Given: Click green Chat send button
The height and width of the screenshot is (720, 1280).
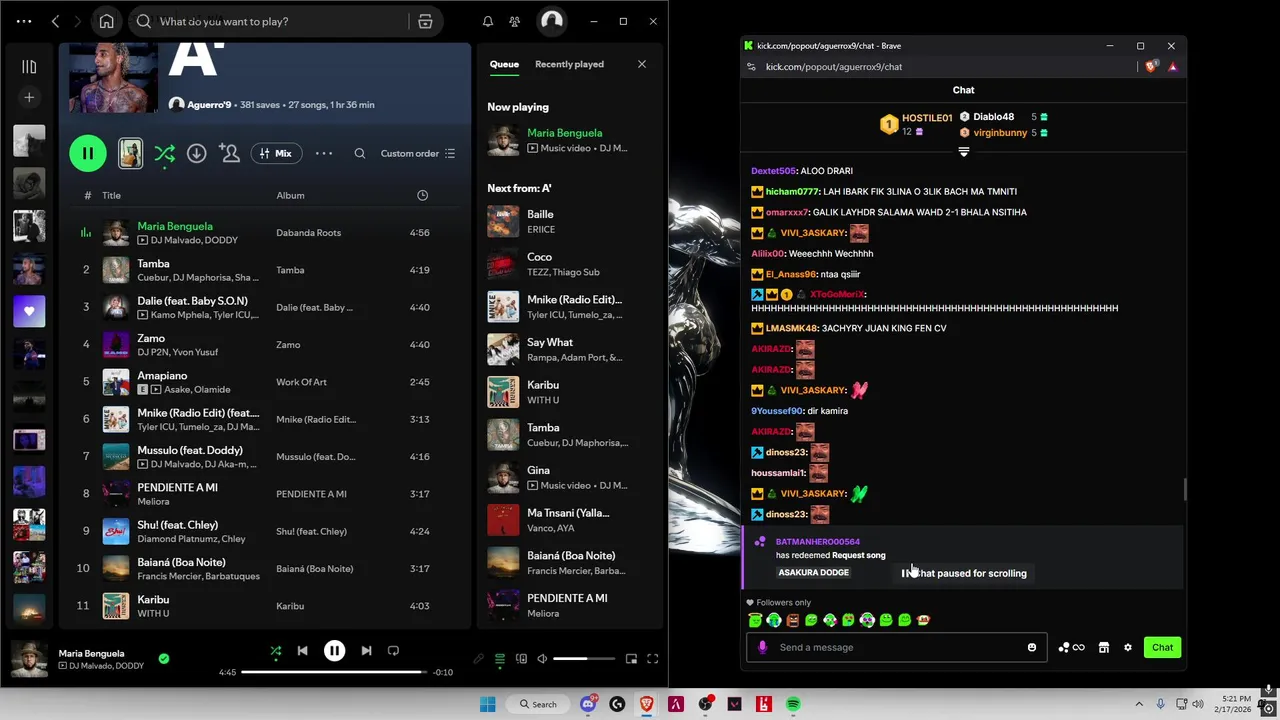Looking at the screenshot, I should point(1162,647).
